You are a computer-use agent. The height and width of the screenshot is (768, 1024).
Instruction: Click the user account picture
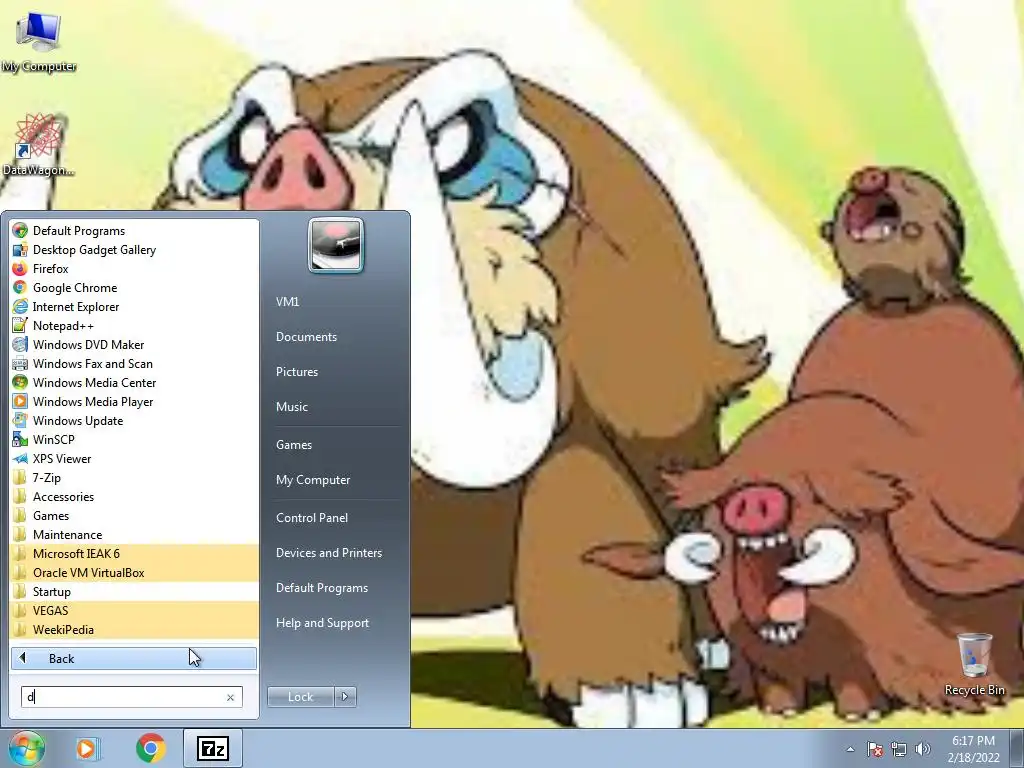tap(336, 245)
